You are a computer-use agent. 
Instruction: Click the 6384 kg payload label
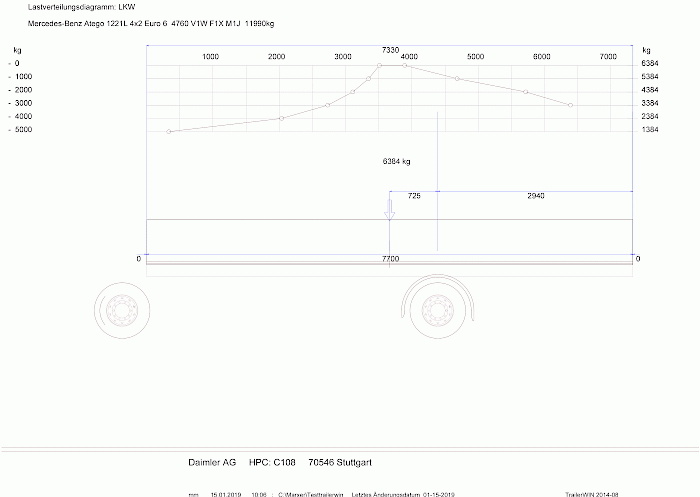[397, 161]
